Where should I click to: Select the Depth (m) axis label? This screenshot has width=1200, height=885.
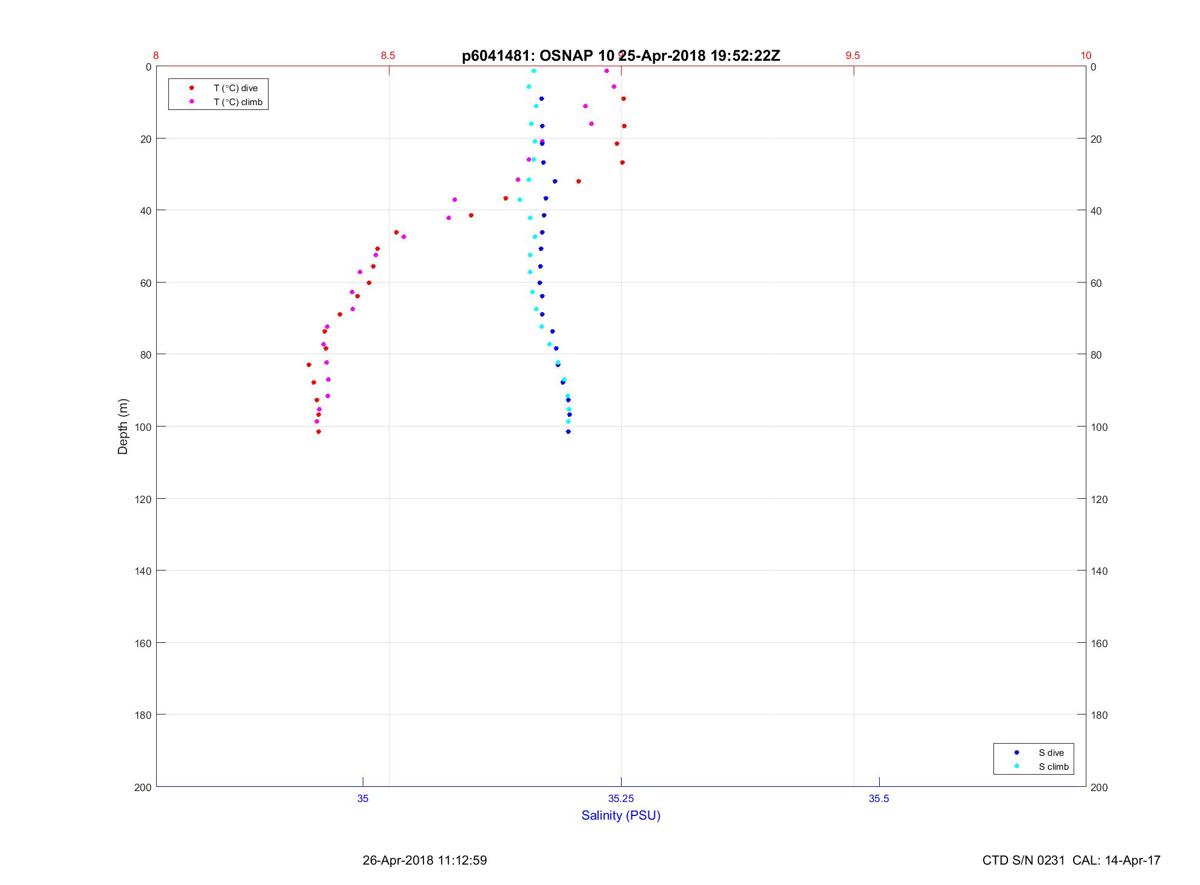pyautogui.click(x=123, y=427)
